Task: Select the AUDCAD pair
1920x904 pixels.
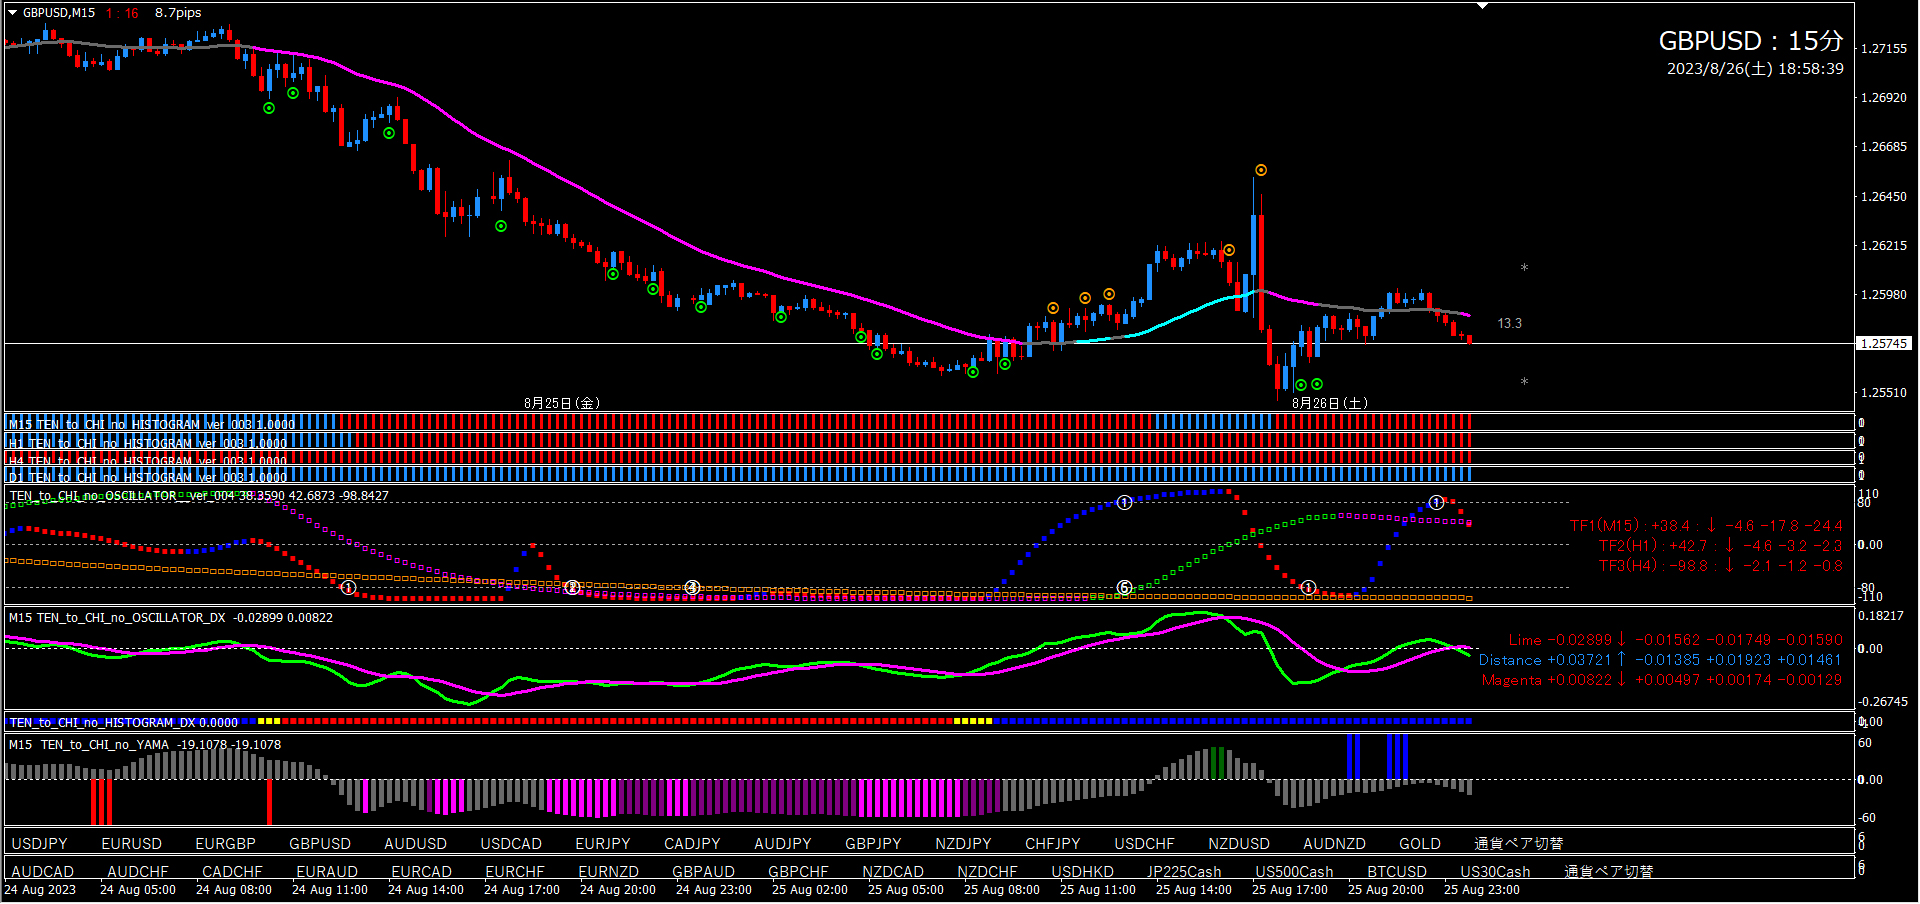Action: pyautogui.click(x=42, y=872)
